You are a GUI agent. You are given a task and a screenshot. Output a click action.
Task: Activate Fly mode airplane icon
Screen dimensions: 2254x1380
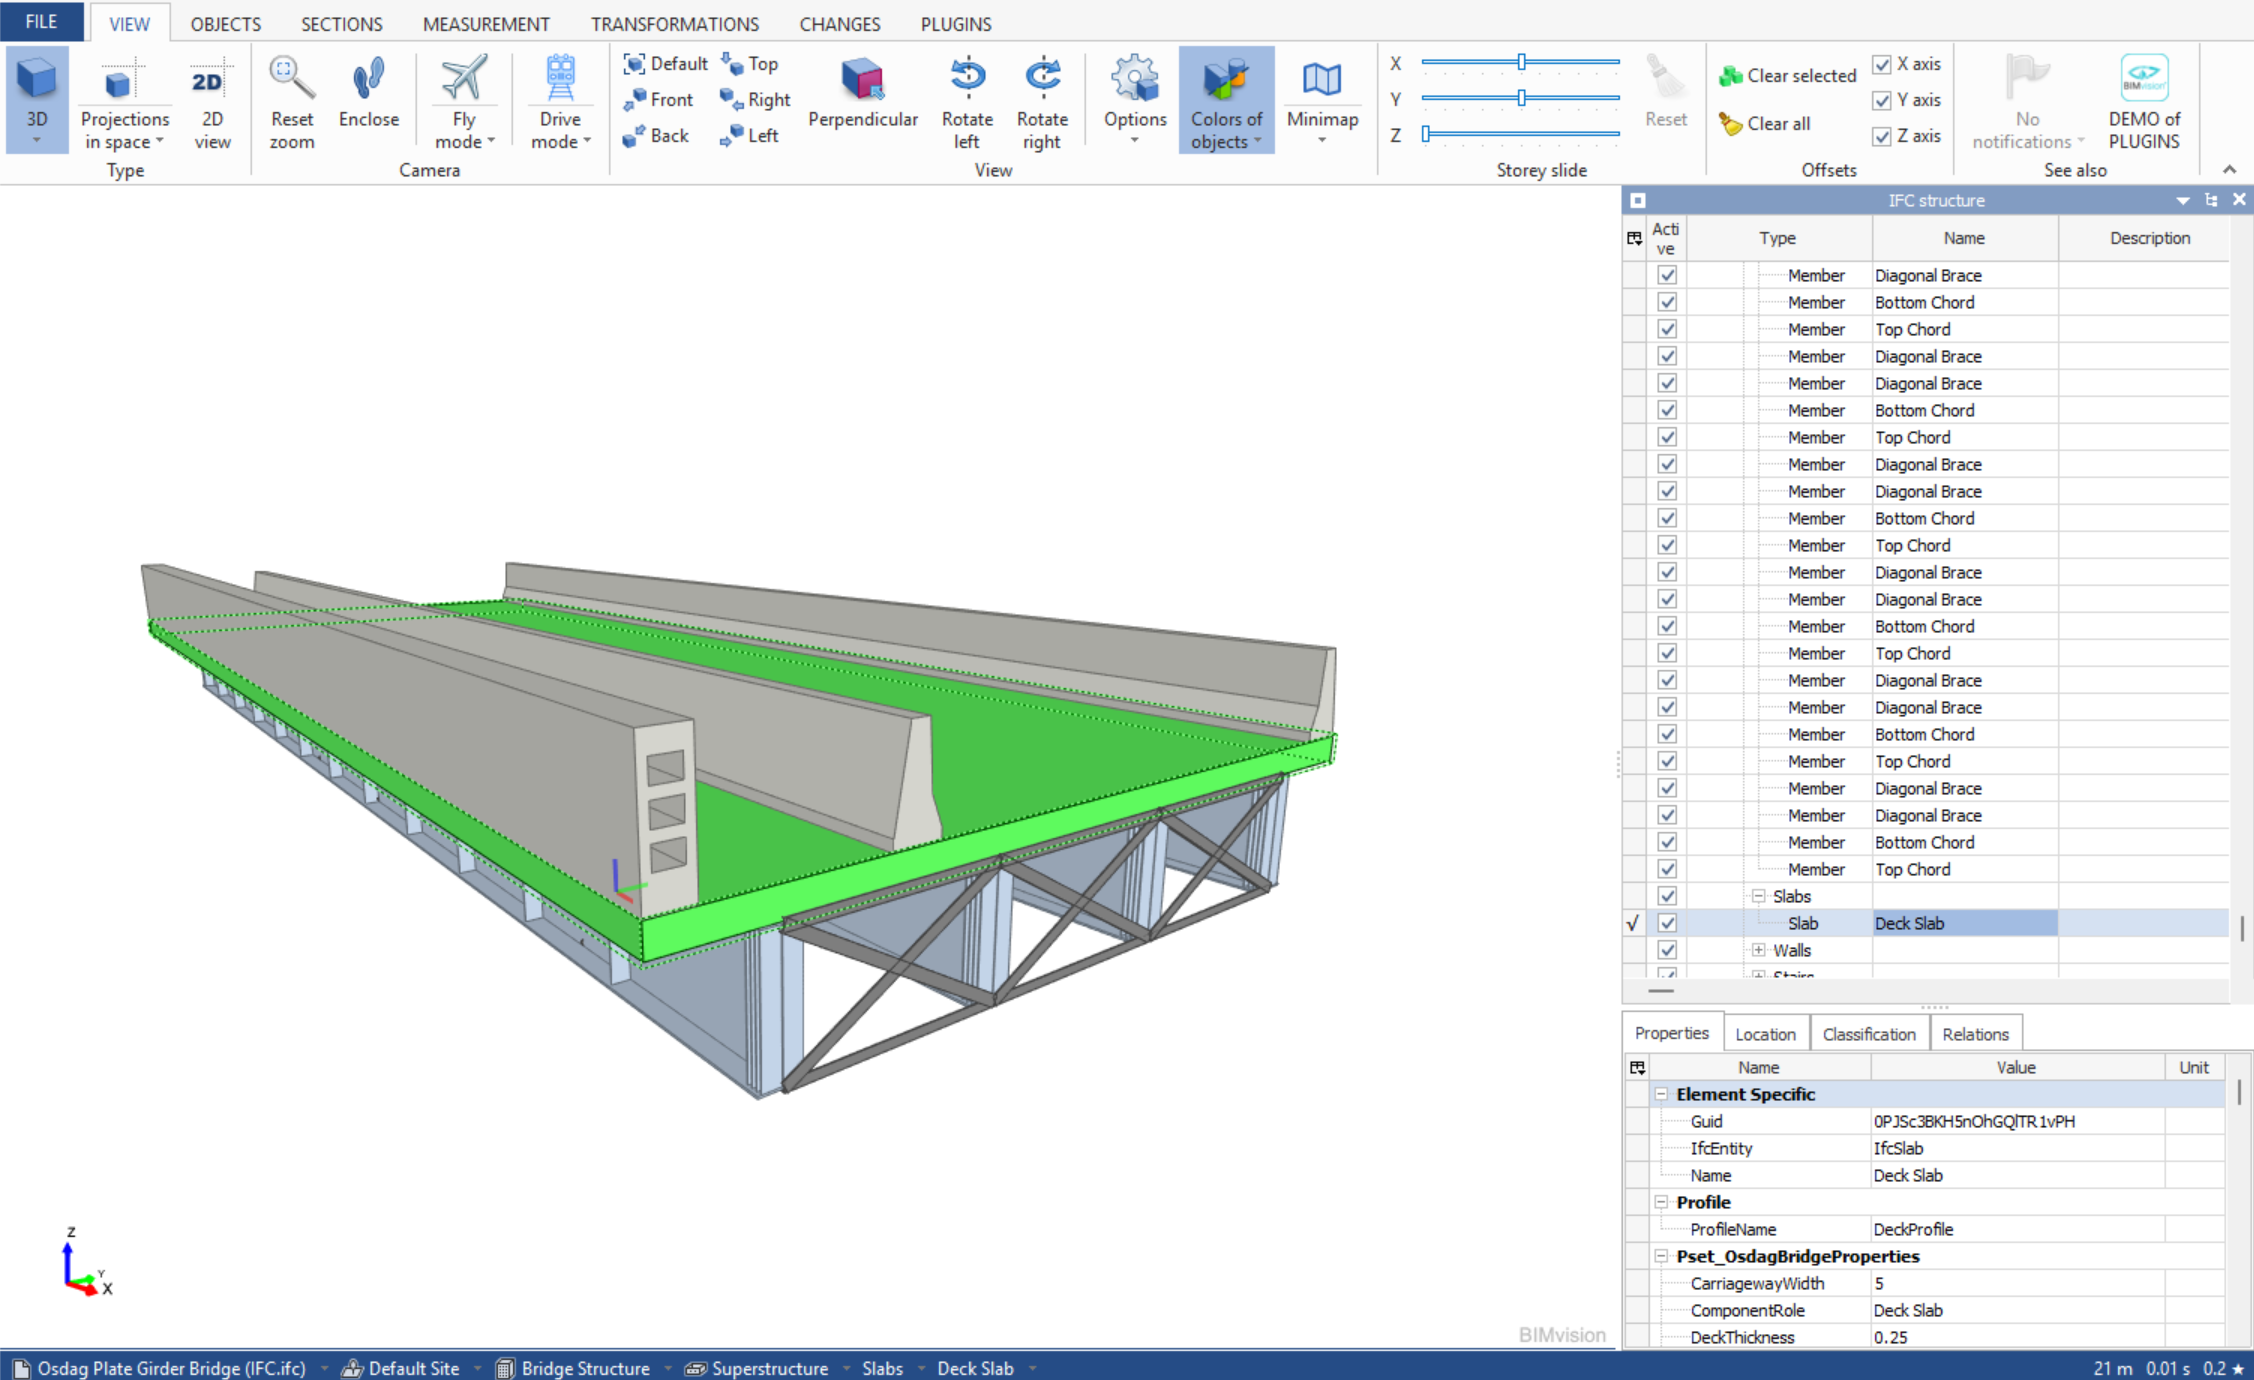point(463,78)
